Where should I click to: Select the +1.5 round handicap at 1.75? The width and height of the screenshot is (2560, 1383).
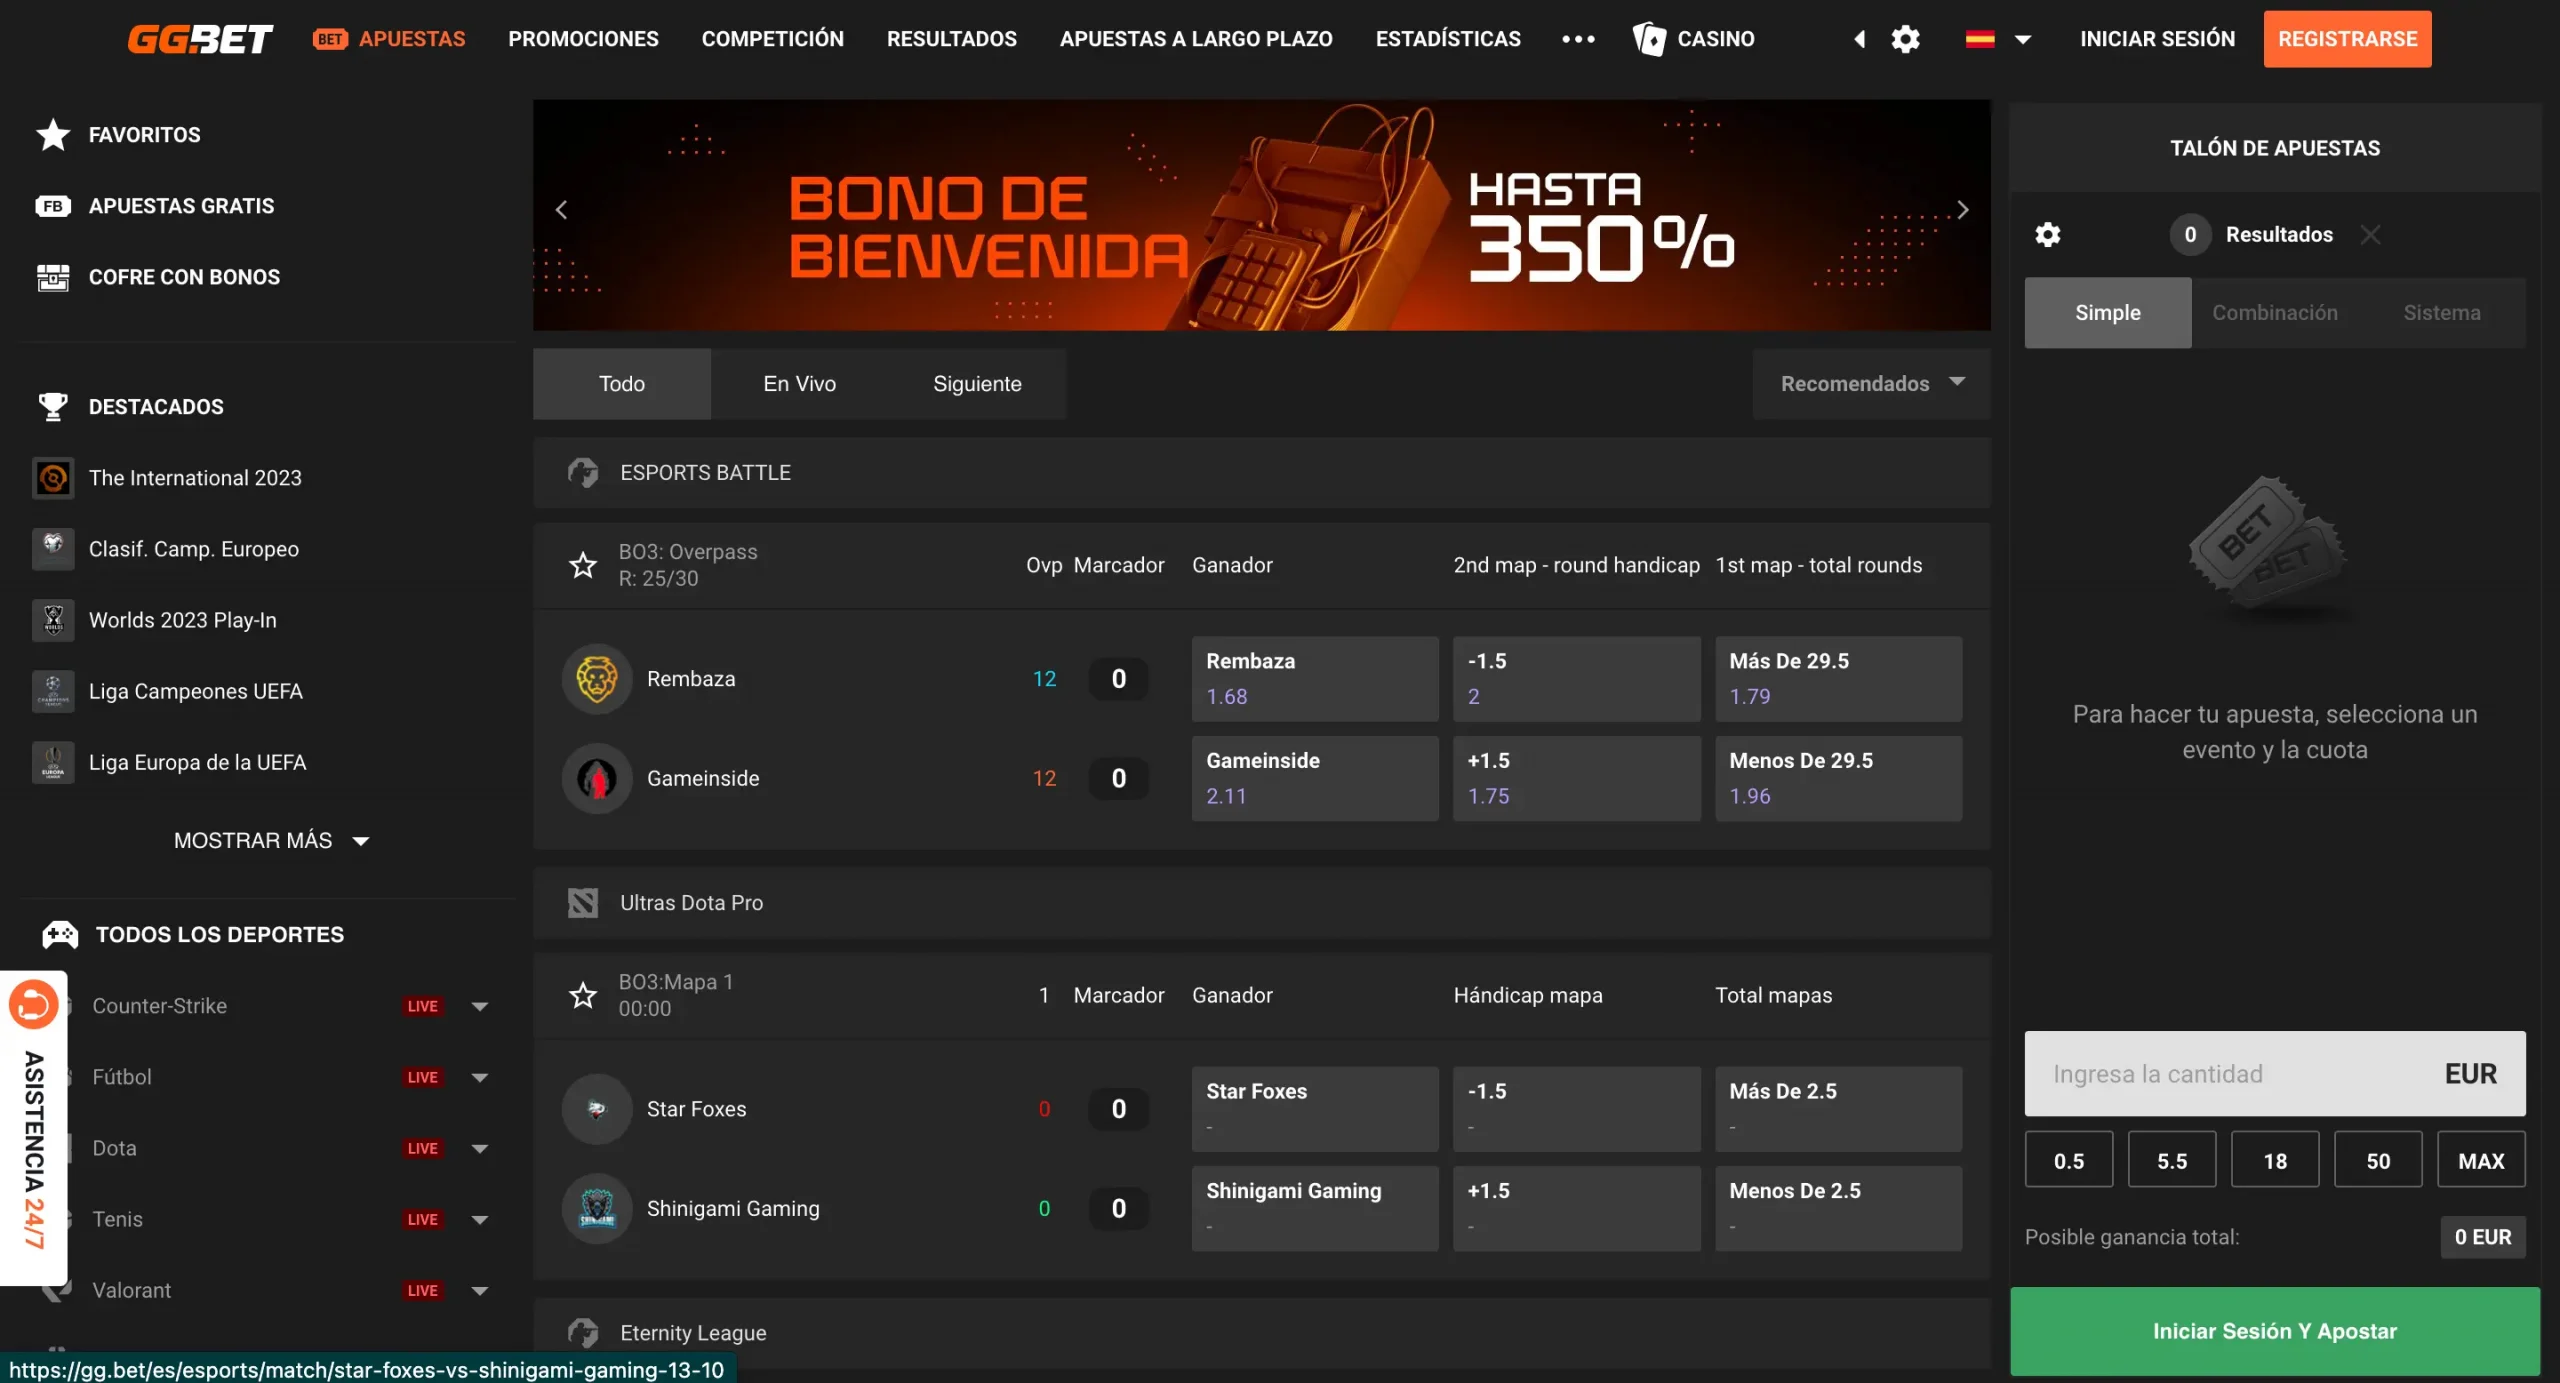pyautogui.click(x=1577, y=779)
